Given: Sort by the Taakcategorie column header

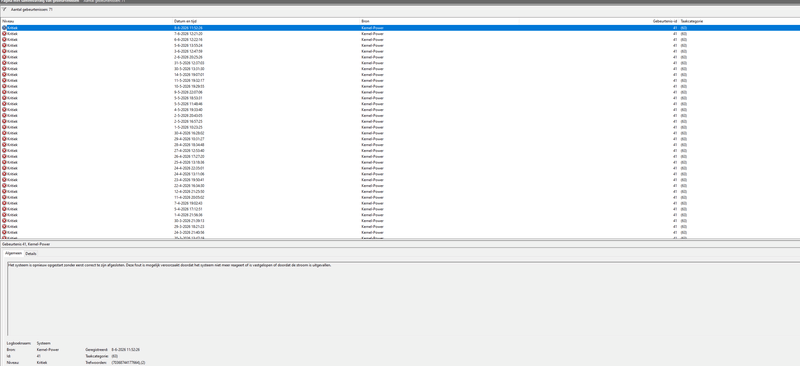Looking at the screenshot, I should (x=692, y=21).
